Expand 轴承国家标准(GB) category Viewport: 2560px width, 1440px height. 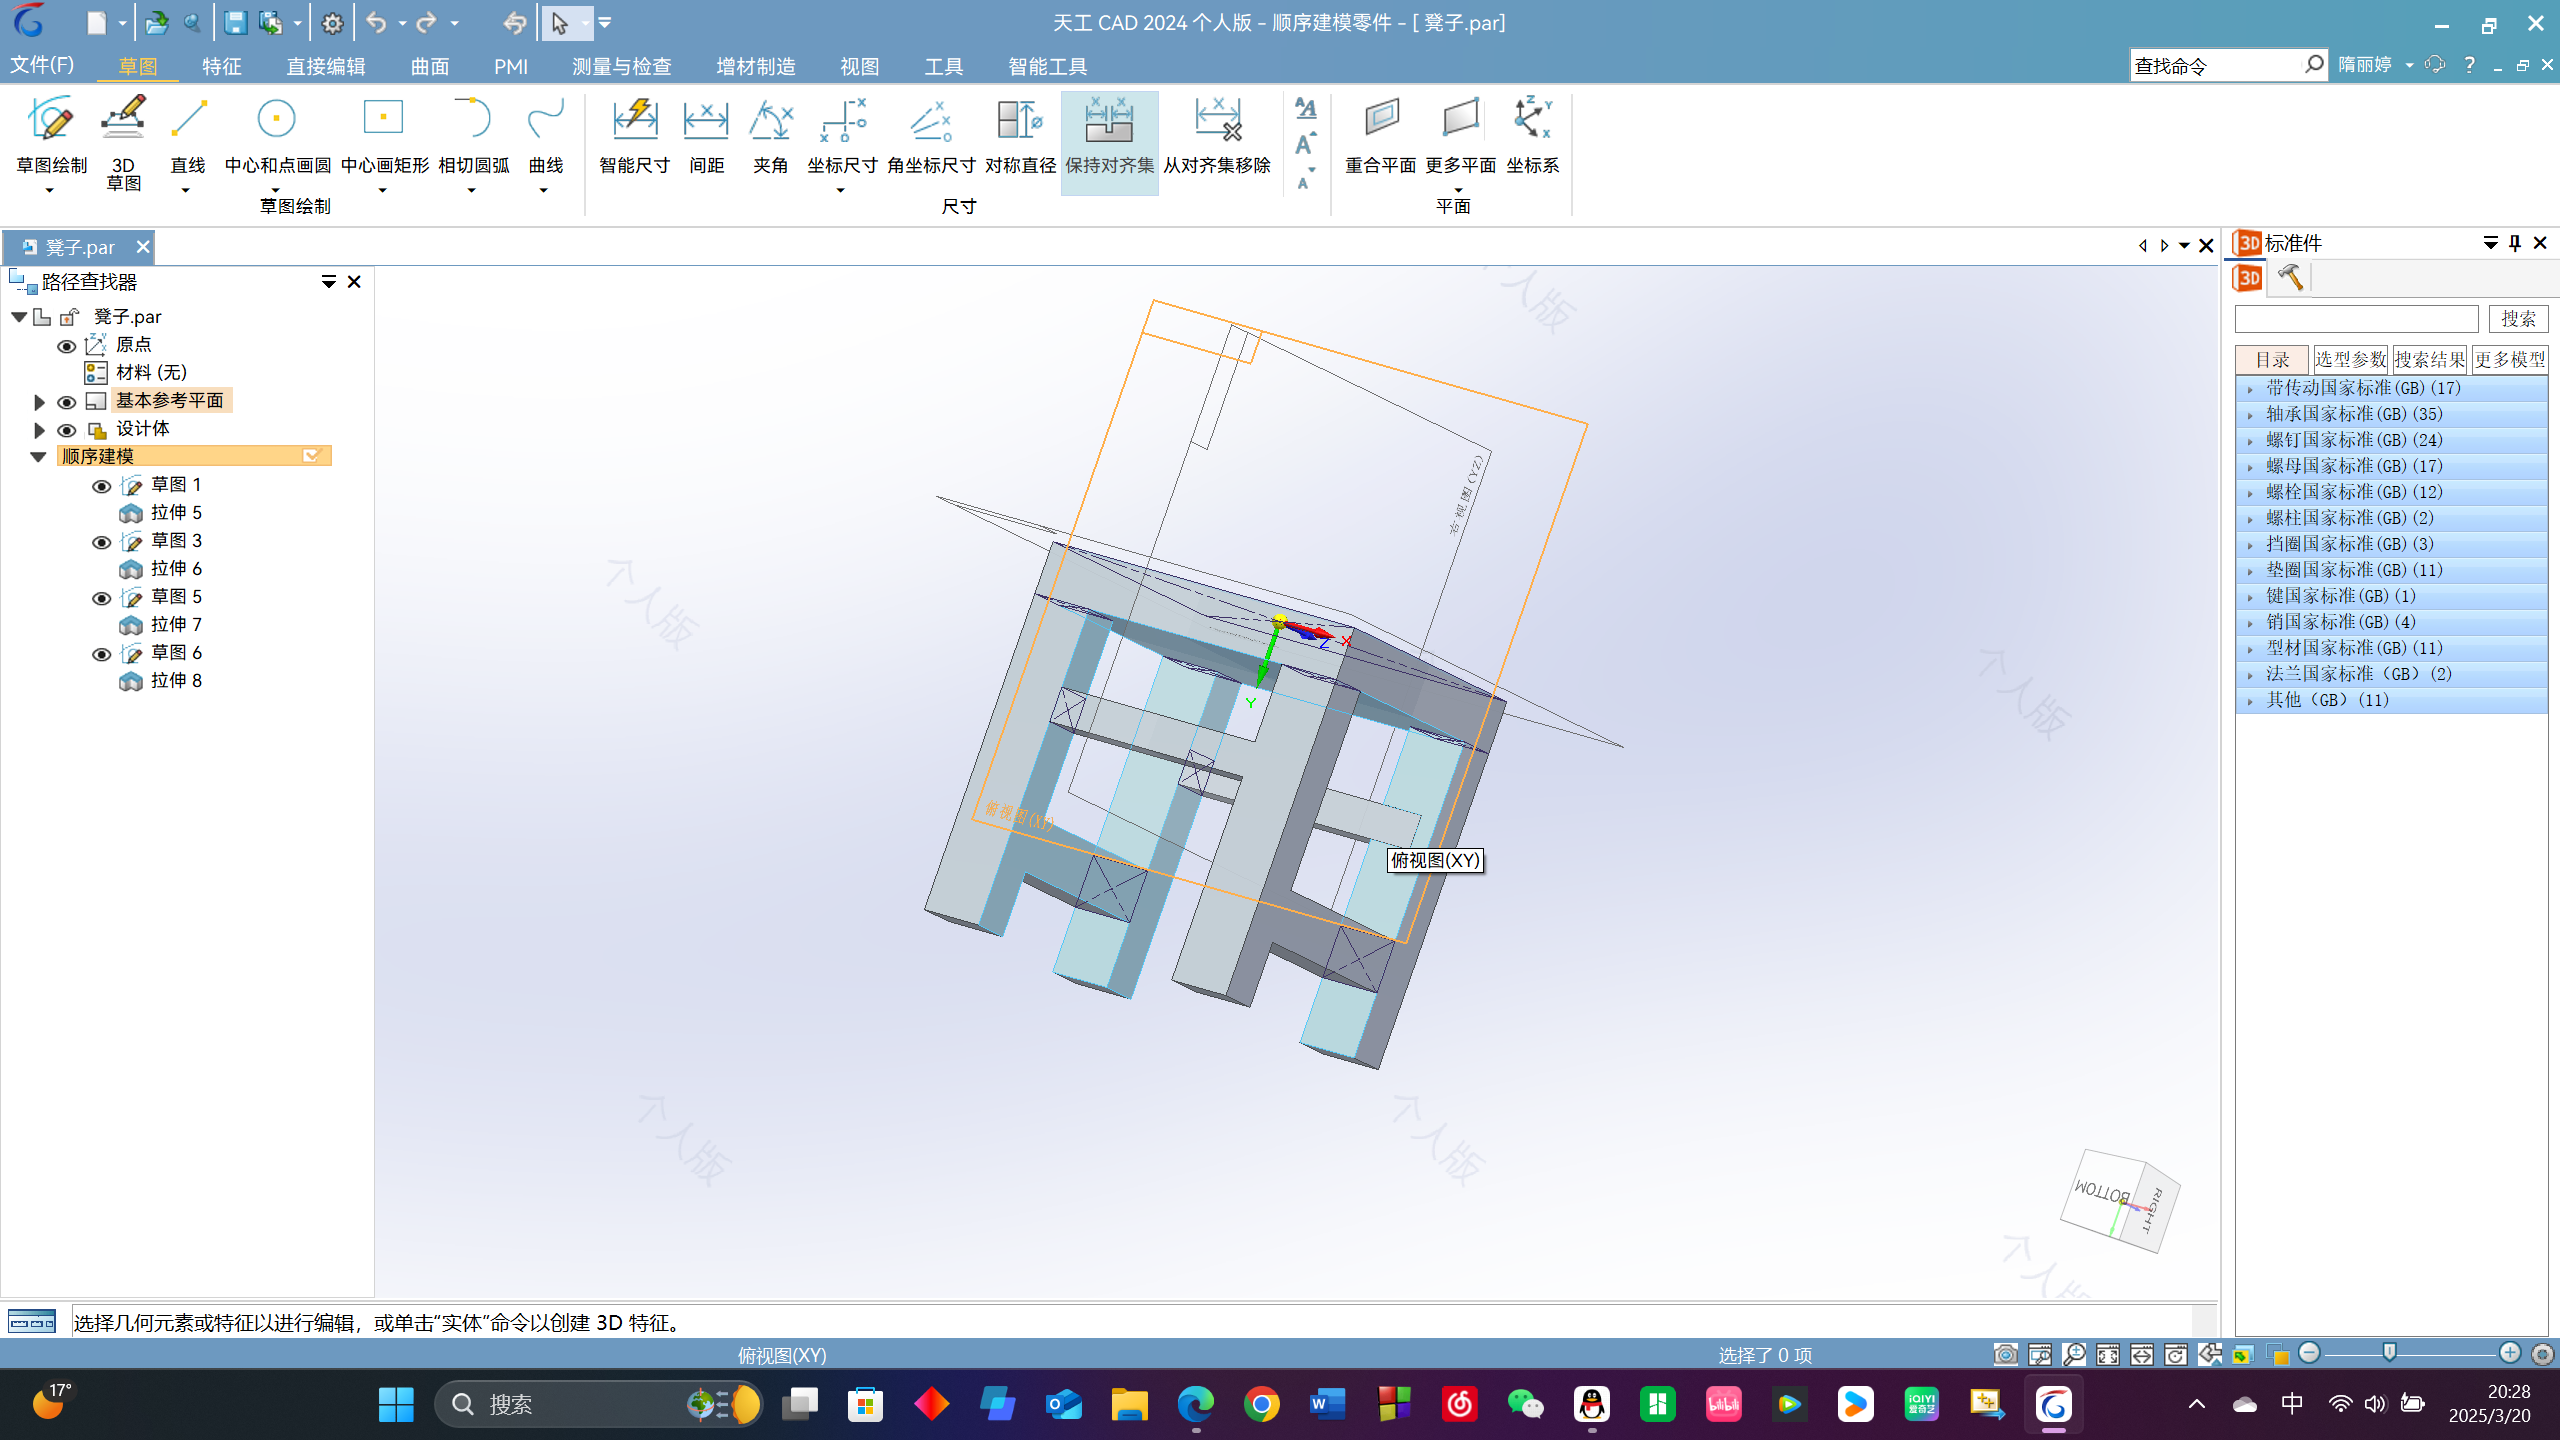click(2250, 415)
